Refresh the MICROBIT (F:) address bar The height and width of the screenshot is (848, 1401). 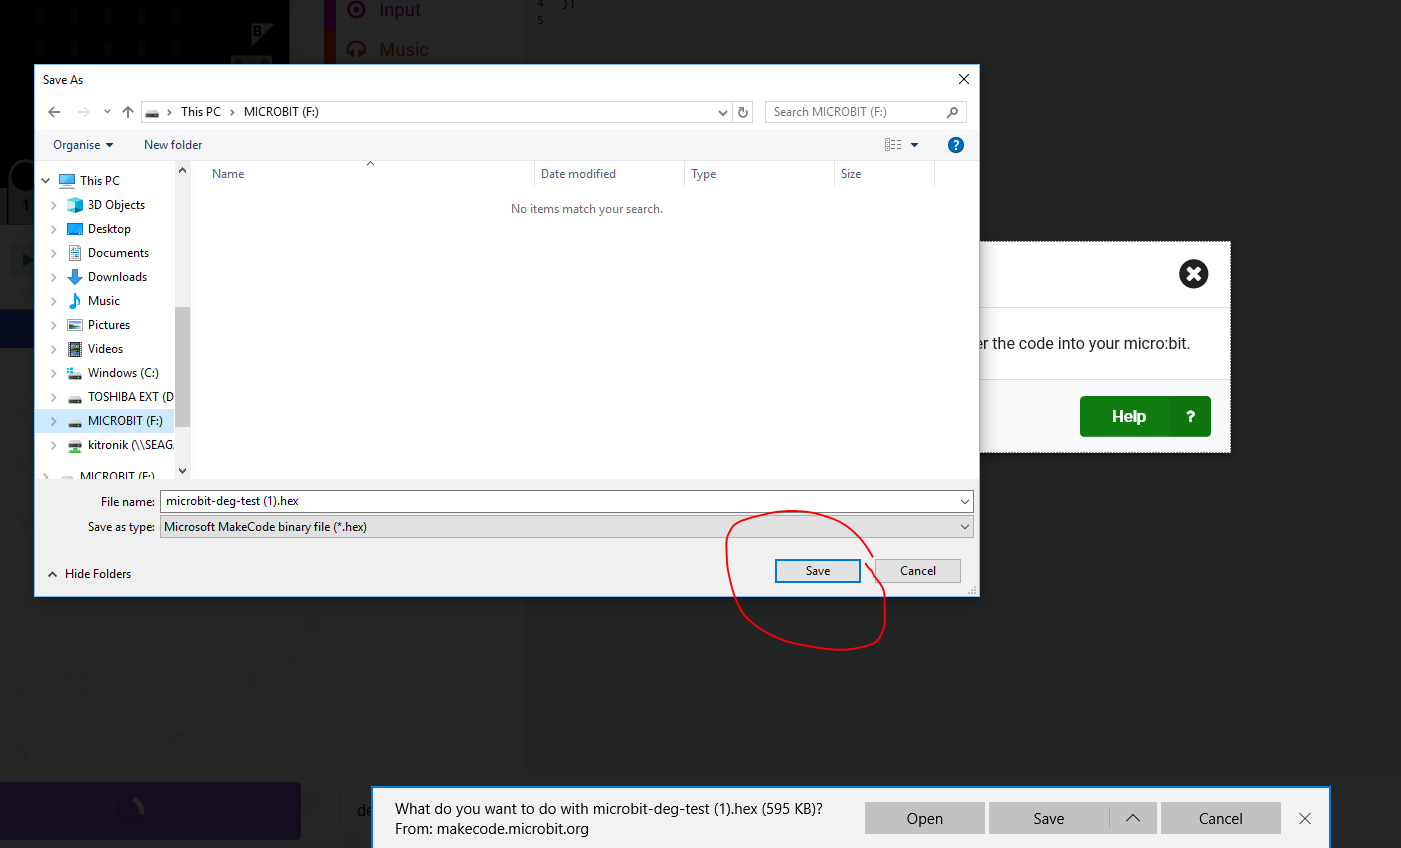(x=741, y=112)
